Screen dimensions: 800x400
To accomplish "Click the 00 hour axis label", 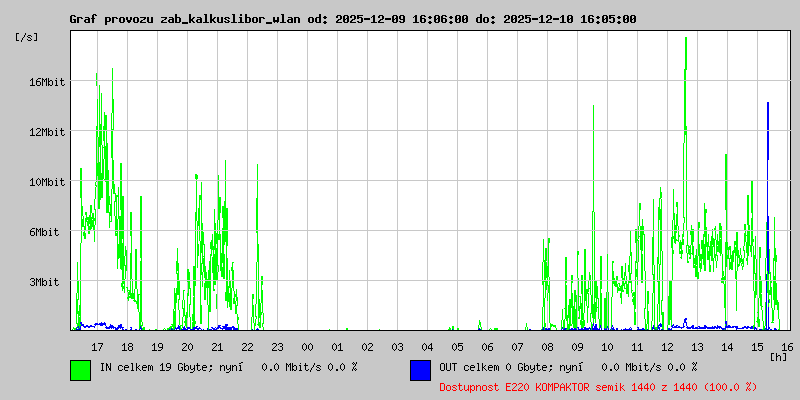I will tap(307, 347).
